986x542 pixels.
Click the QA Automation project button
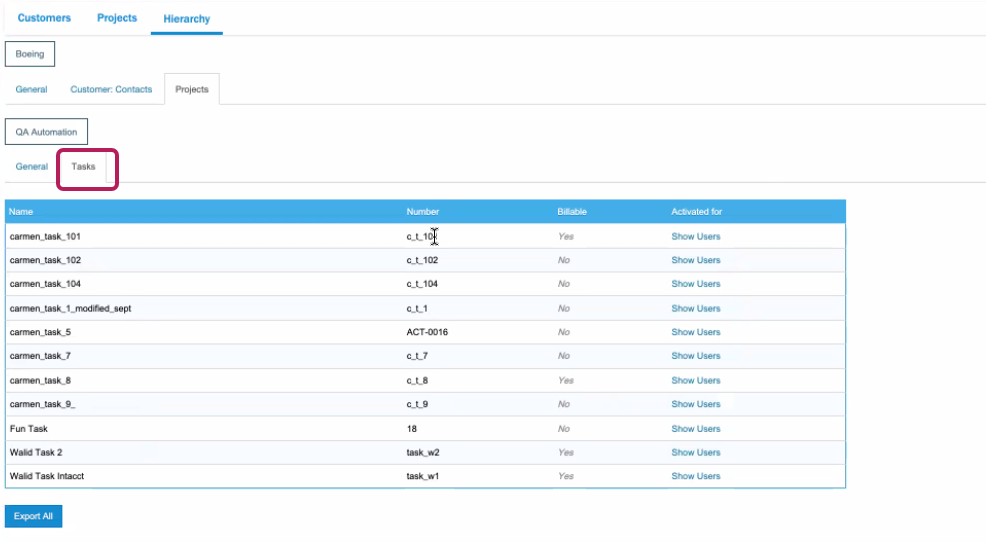pyautogui.click(x=46, y=132)
